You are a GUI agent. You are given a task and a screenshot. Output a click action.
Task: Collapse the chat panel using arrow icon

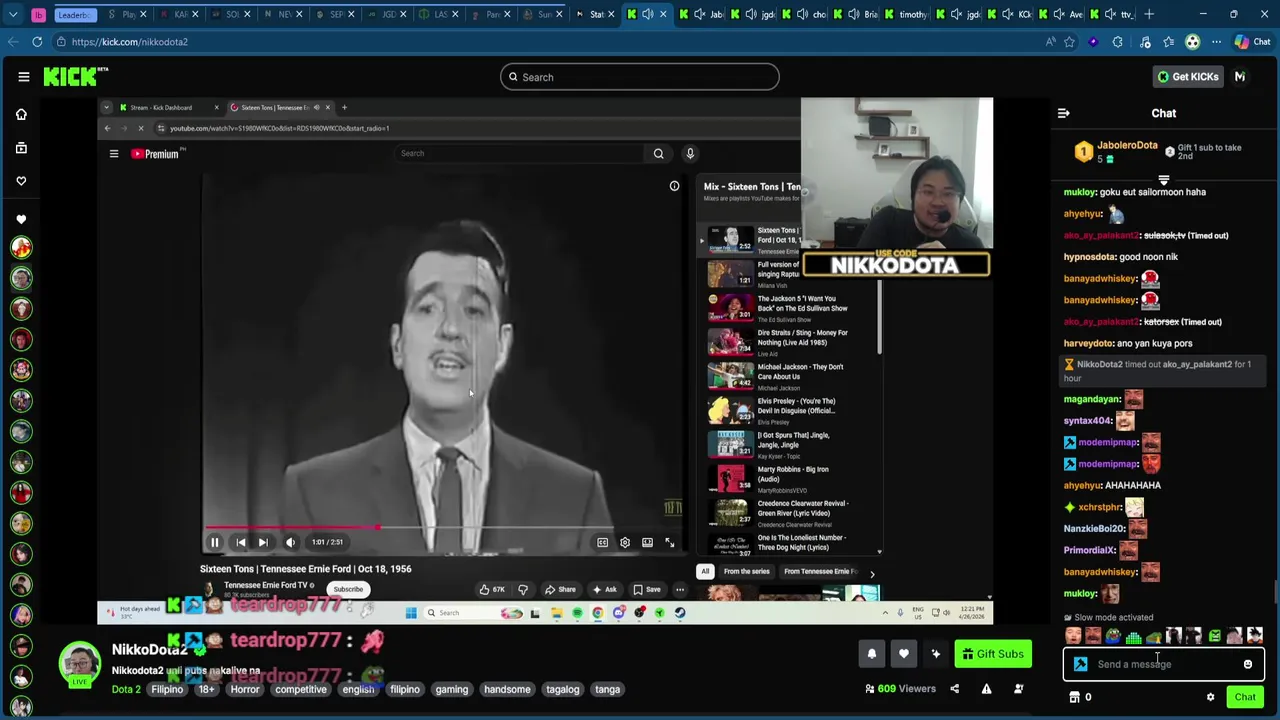click(1063, 113)
